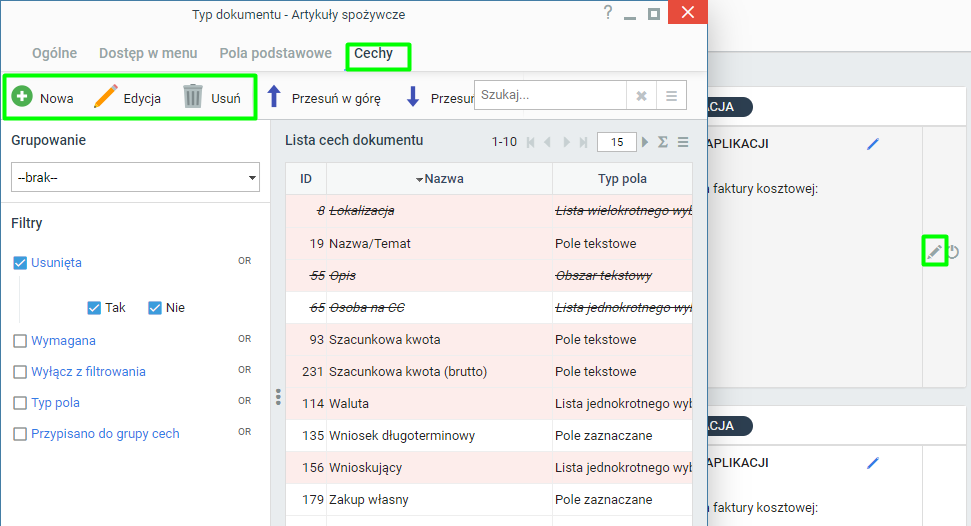Image resolution: width=971 pixels, height=526 pixels.
Task: Click the Edycja button label
Action: coord(142,99)
